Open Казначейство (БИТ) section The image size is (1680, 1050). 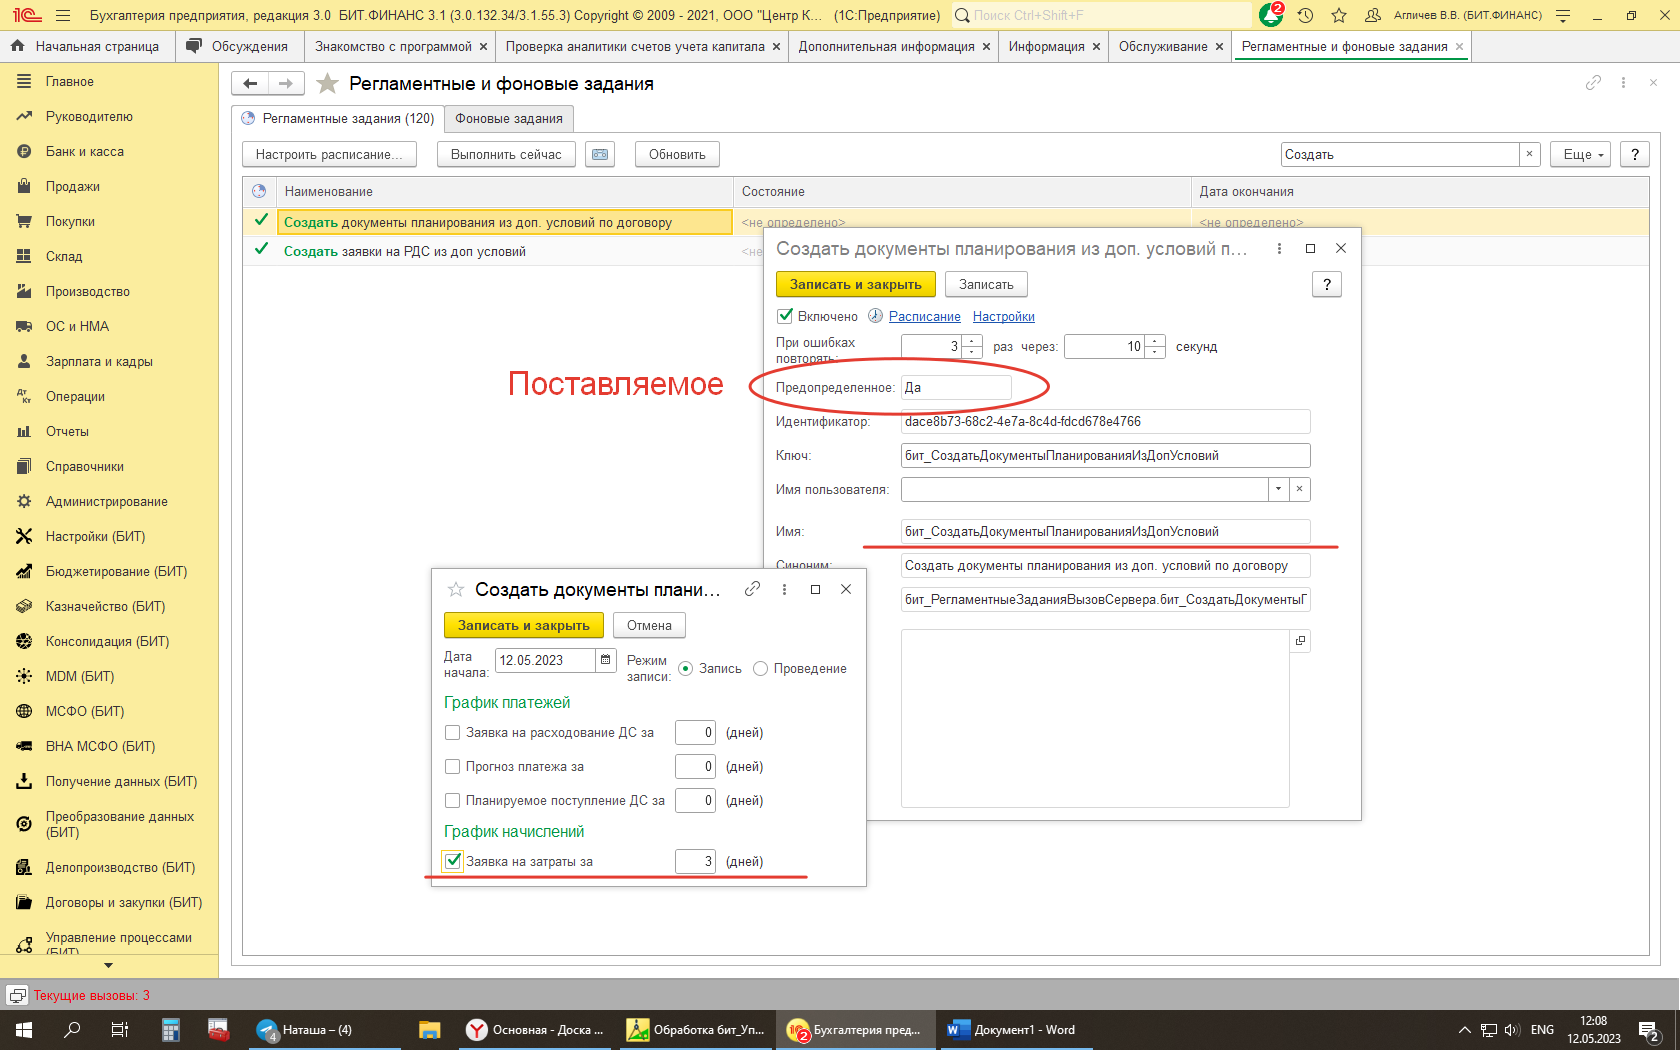pyautogui.click(x=106, y=606)
